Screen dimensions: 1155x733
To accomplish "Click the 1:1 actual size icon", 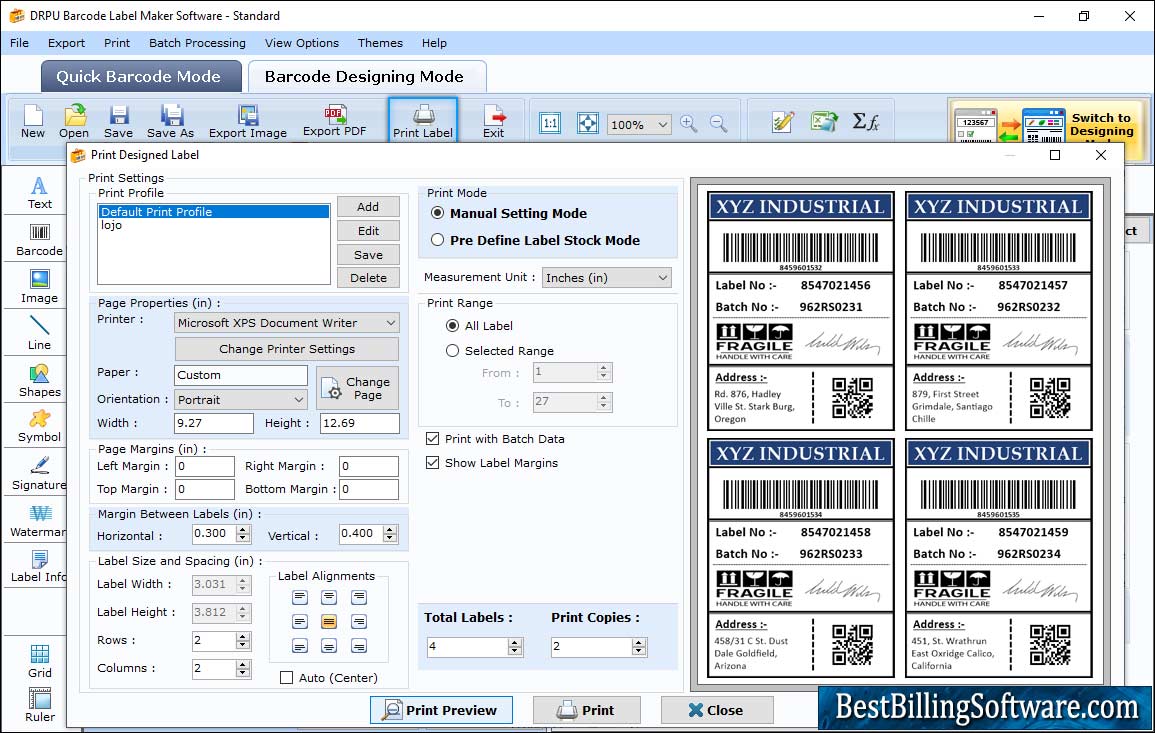I will (550, 123).
